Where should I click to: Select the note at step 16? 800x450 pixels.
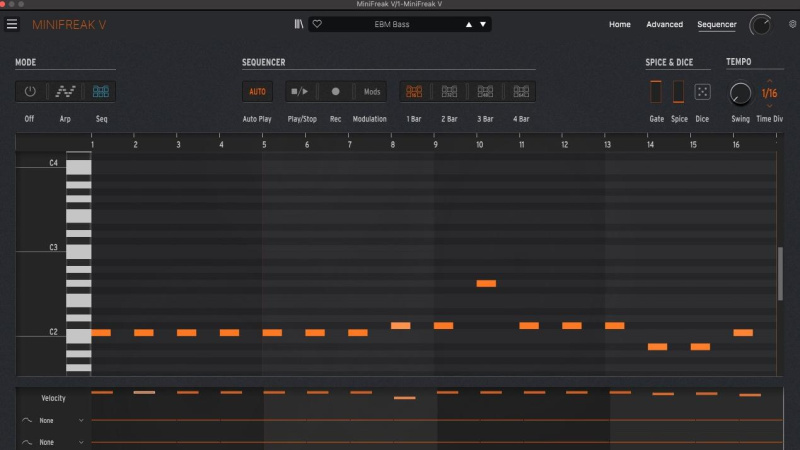coord(743,333)
